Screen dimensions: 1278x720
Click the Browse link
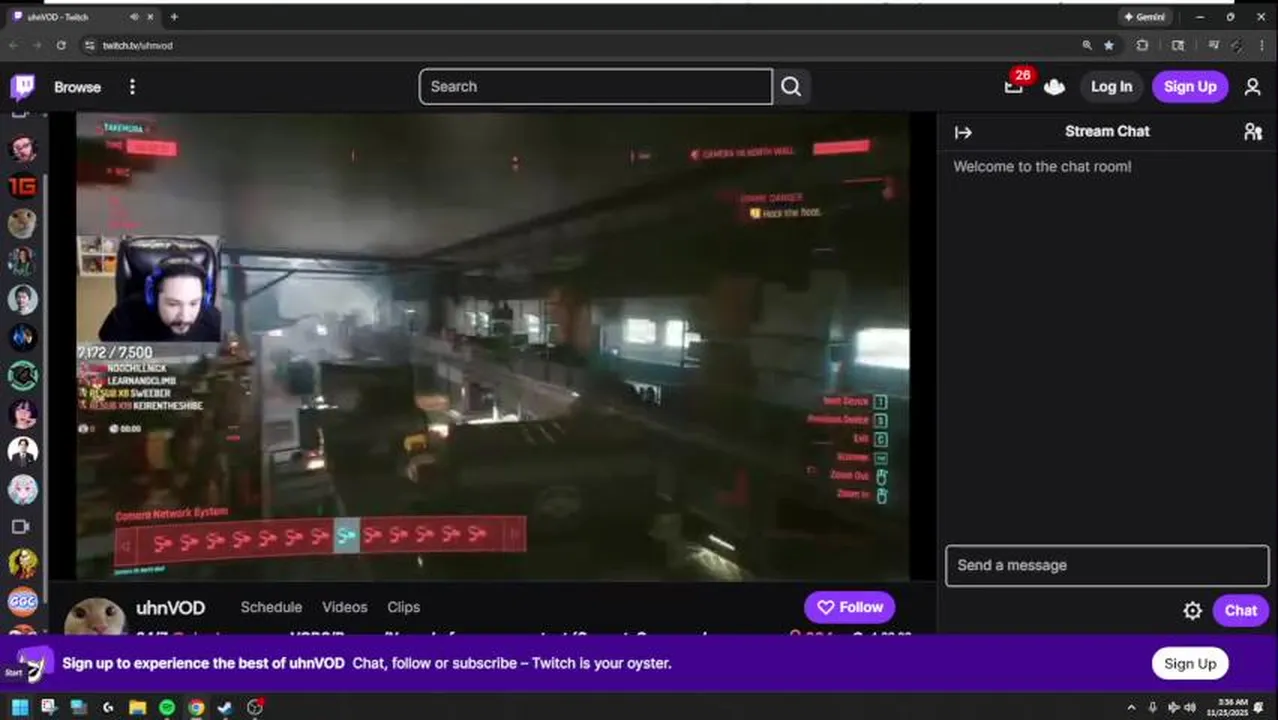coord(77,87)
